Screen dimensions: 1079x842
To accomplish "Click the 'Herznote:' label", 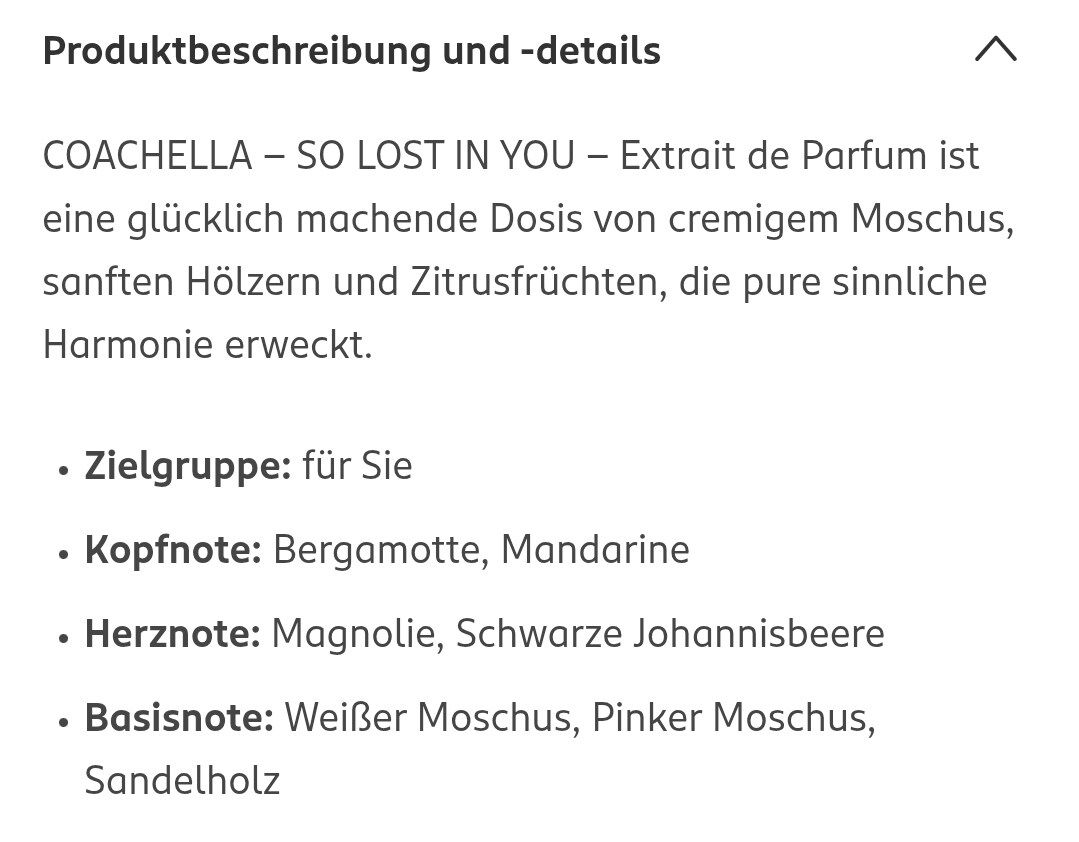I will coord(172,634).
